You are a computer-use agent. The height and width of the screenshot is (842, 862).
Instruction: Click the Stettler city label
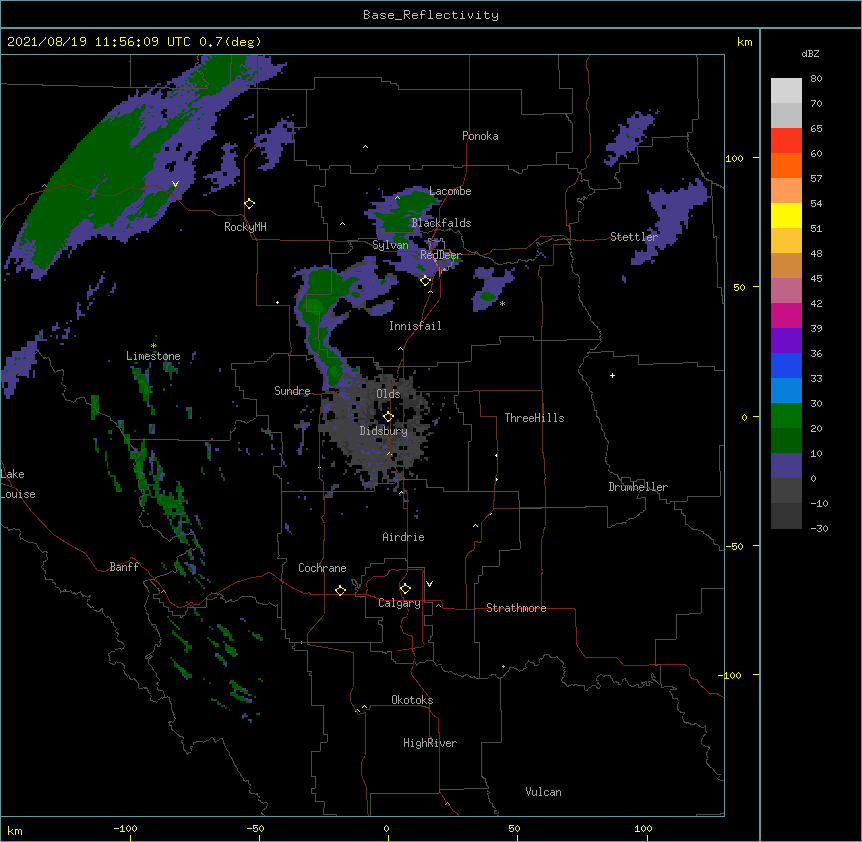(x=634, y=237)
